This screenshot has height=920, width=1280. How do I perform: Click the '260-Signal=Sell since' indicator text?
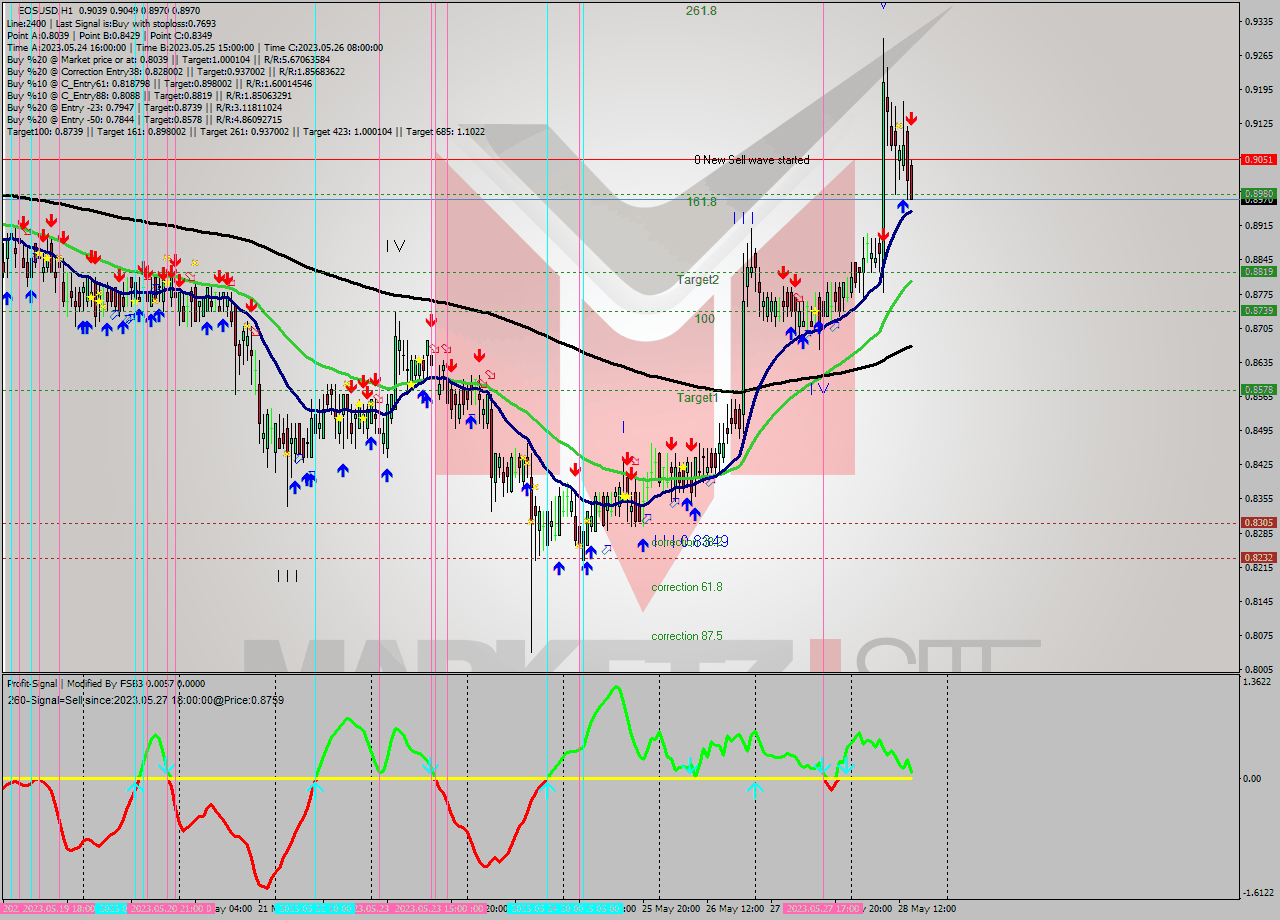click(x=145, y=700)
